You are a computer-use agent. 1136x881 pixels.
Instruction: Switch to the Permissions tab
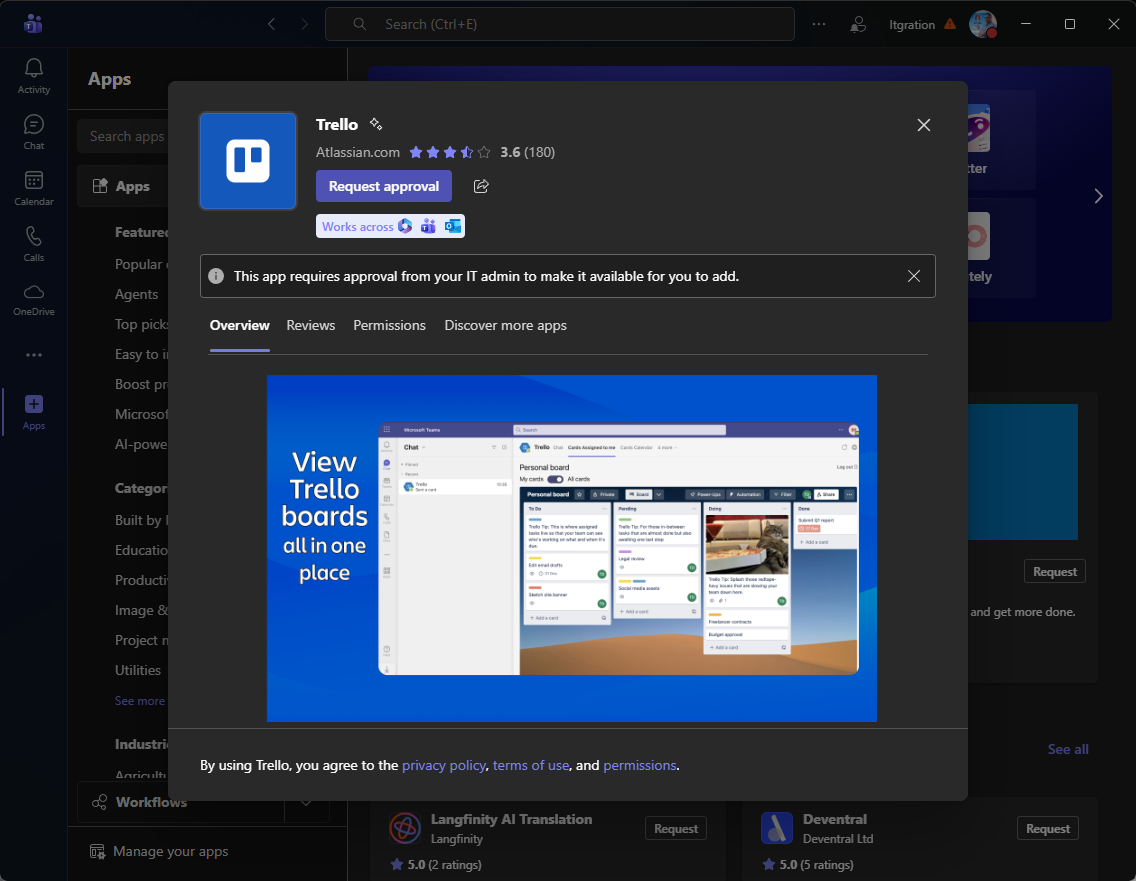pyautogui.click(x=389, y=325)
